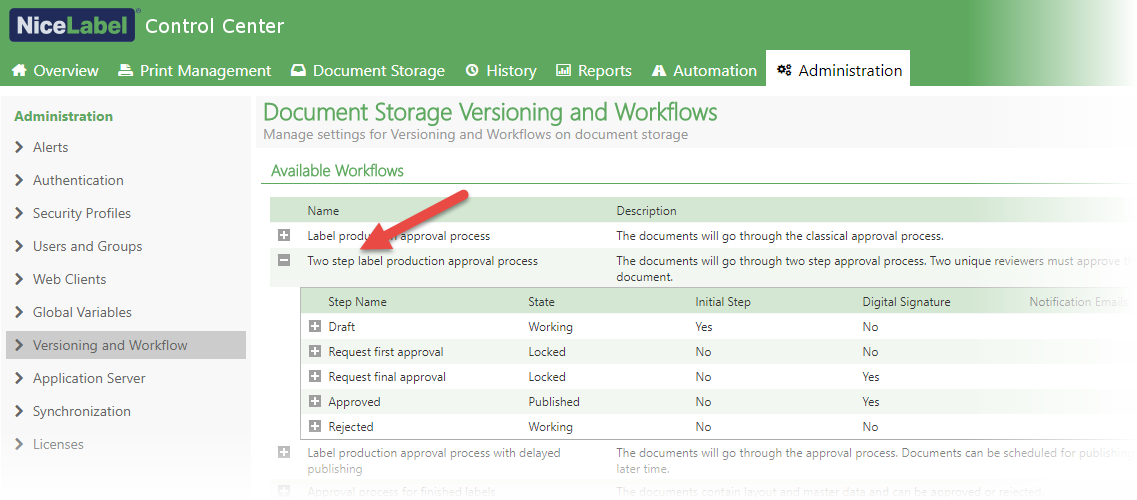Click the Document Storage drive icon

pos(298,71)
